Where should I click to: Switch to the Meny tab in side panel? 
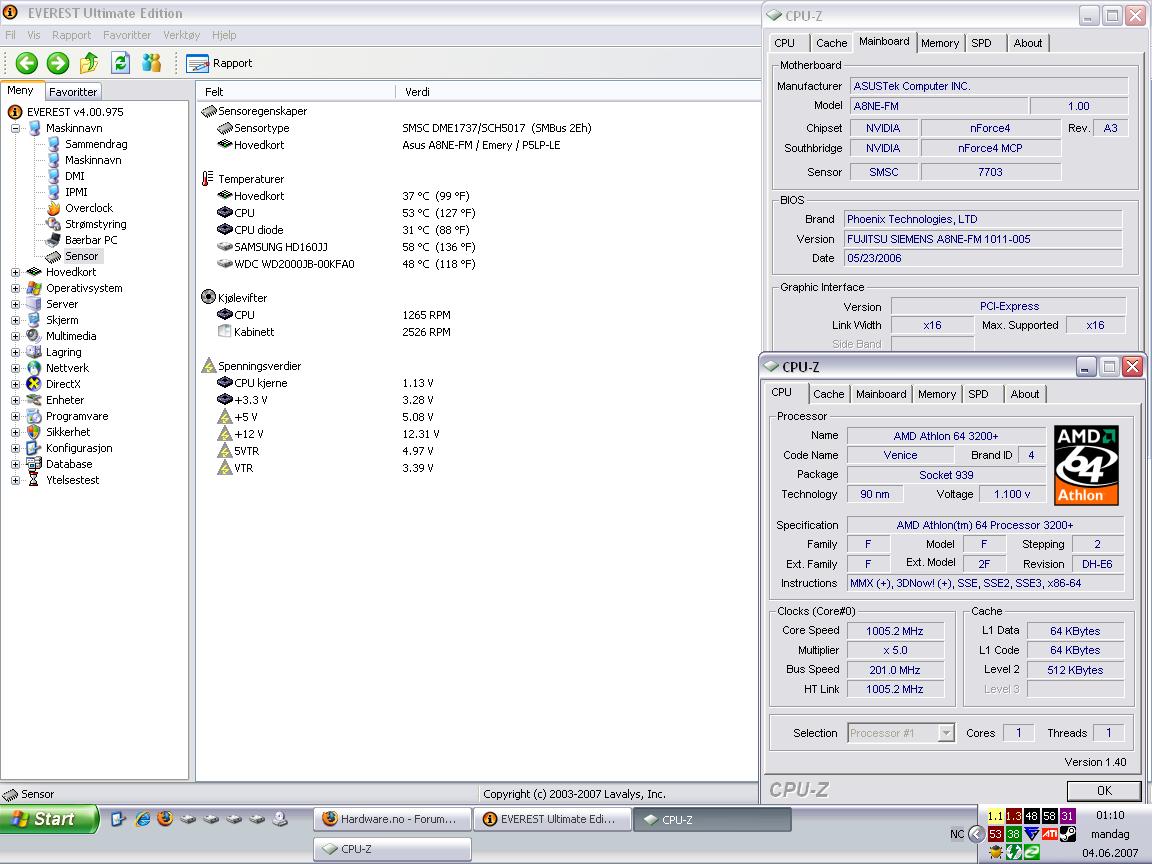click(x=21, y=90)
